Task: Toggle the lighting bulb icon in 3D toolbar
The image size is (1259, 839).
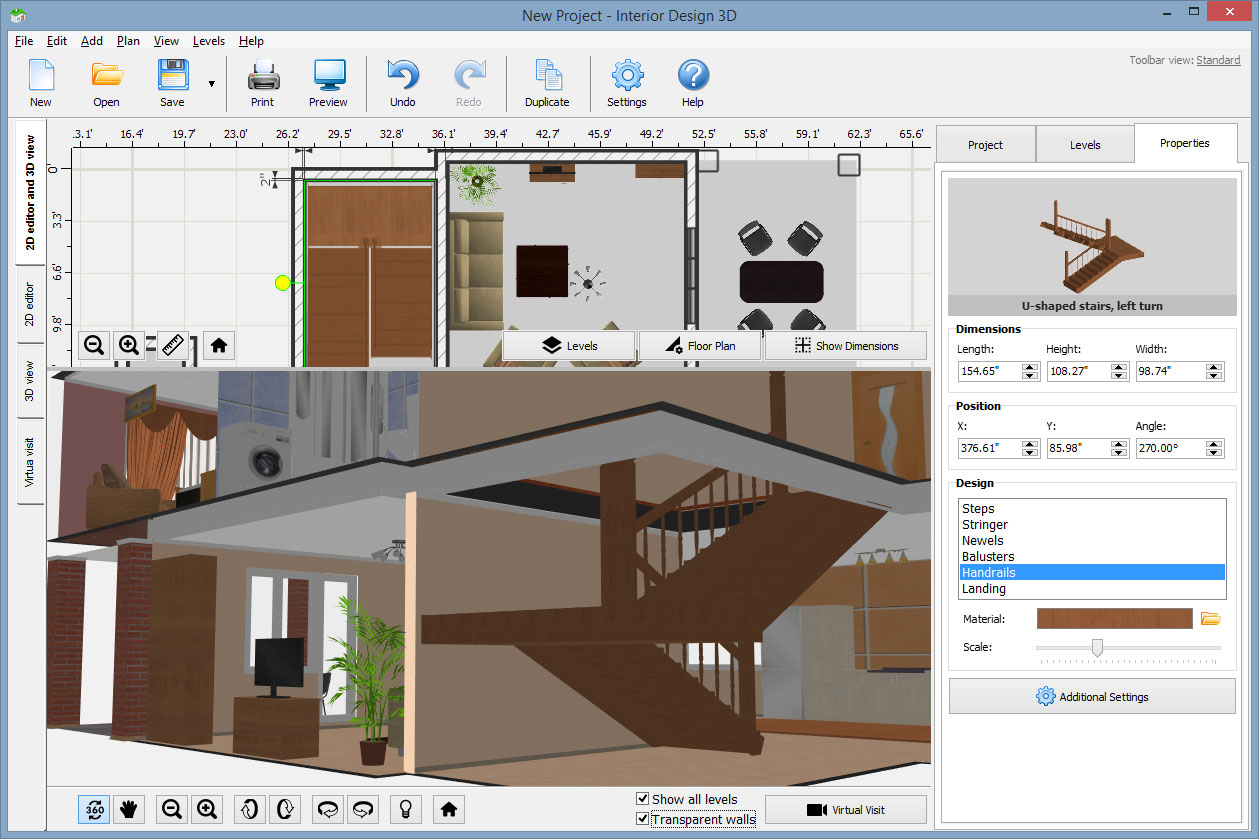Action: click(405, 809)
